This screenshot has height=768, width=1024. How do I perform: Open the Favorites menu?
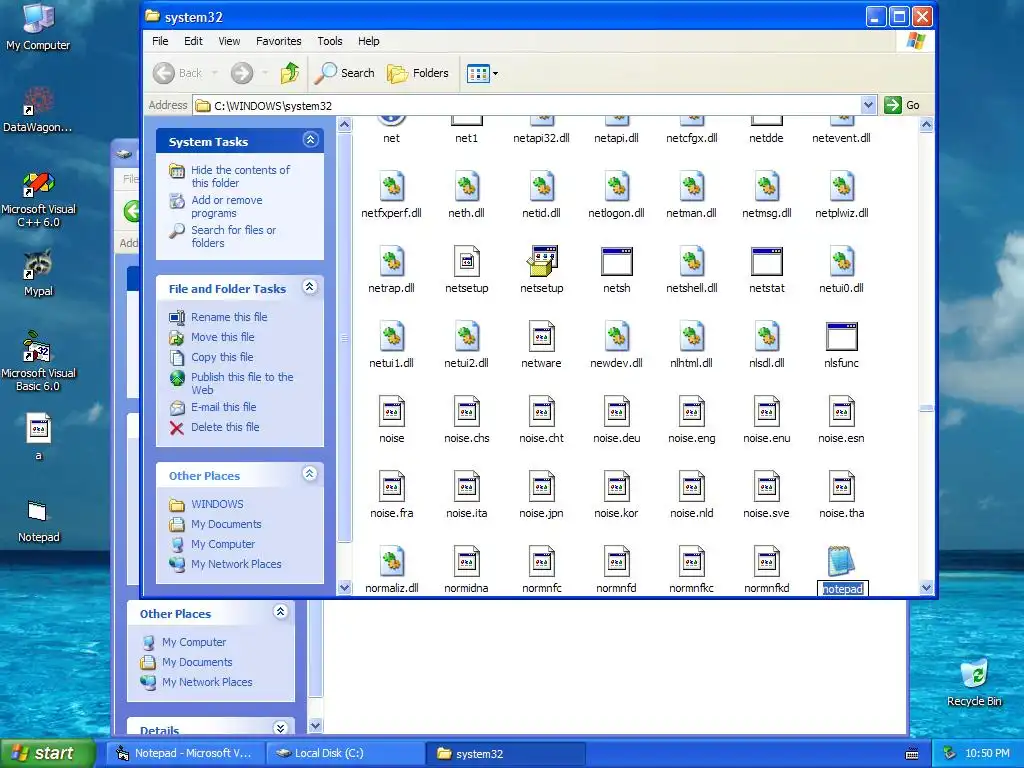click(x=279, y=41)
